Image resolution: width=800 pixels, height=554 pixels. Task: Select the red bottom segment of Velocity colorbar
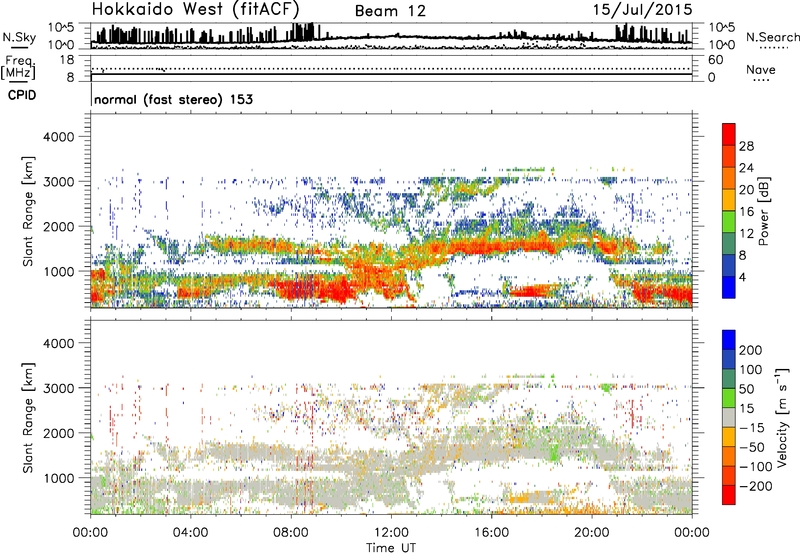pyautogui.click(x=729, y=495)
